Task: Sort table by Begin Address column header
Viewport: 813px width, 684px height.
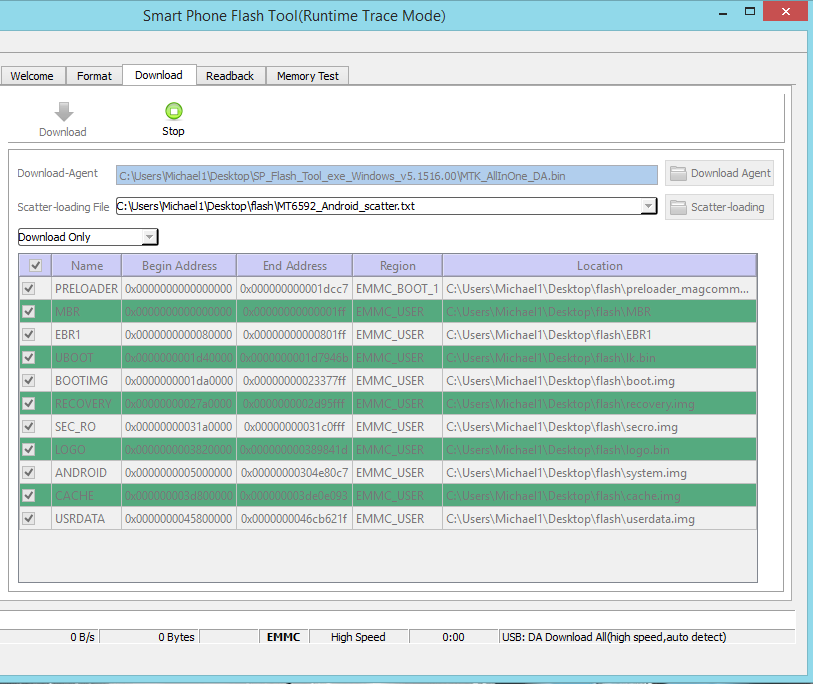Action: (179, 266)
